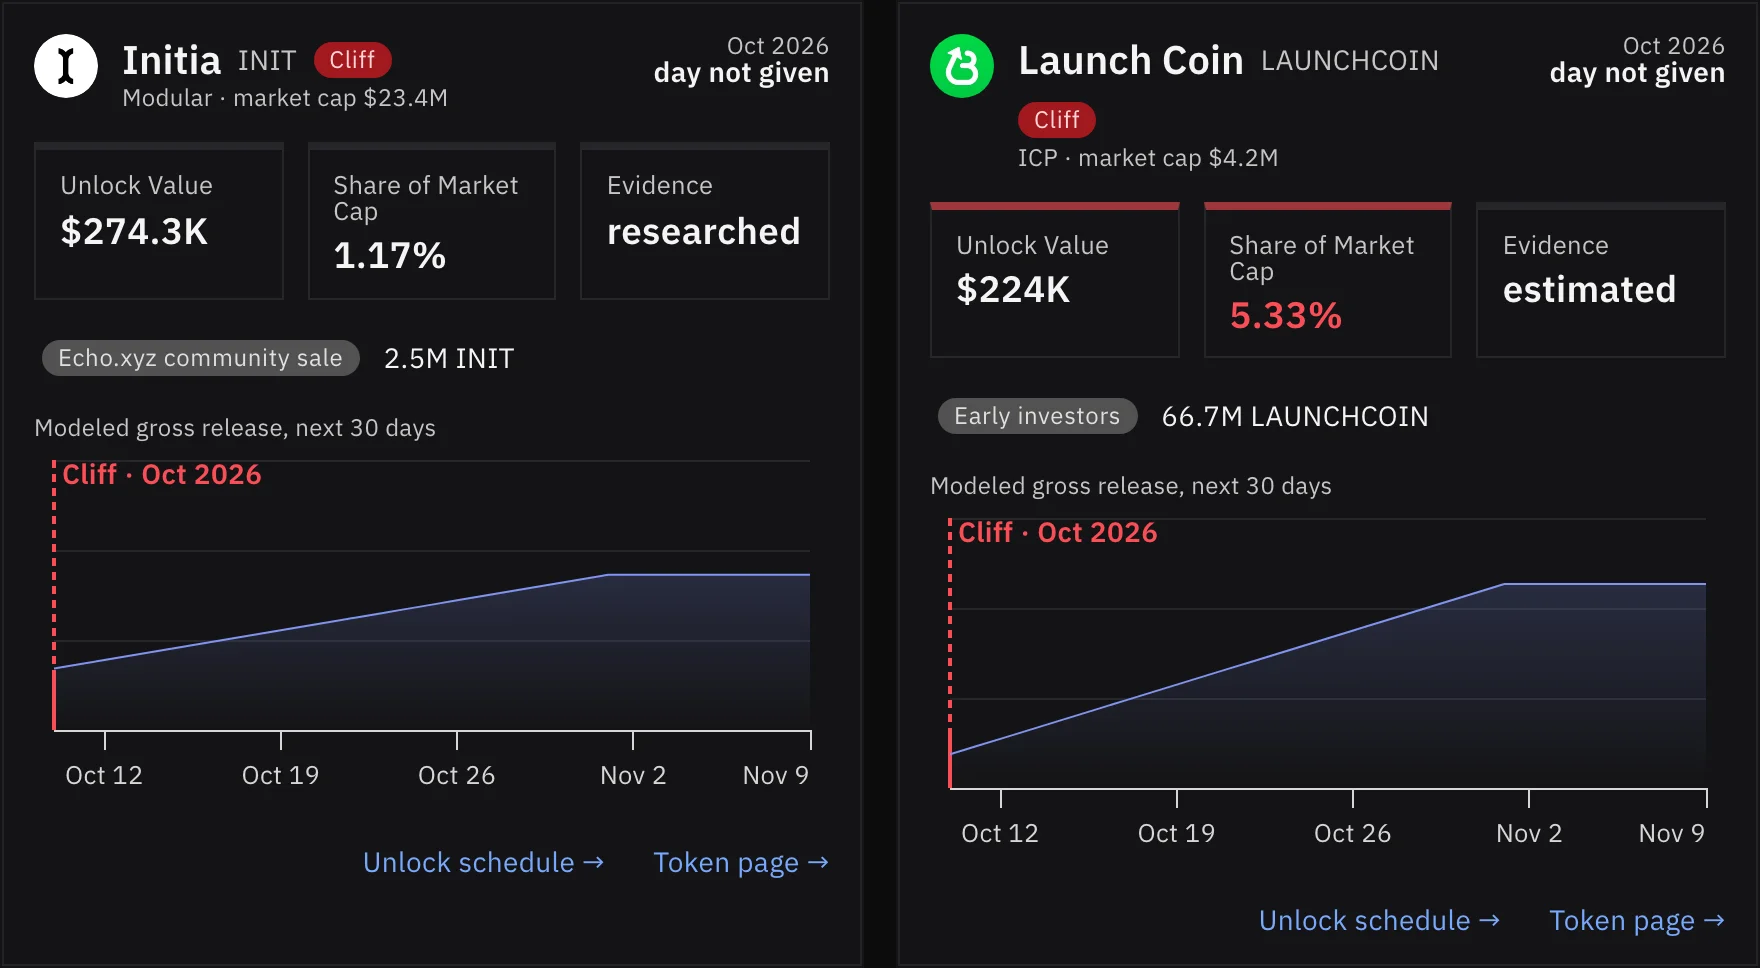Click the Launch Coin green logo icon
1760x968 pixels.
[x=962, y=66]
